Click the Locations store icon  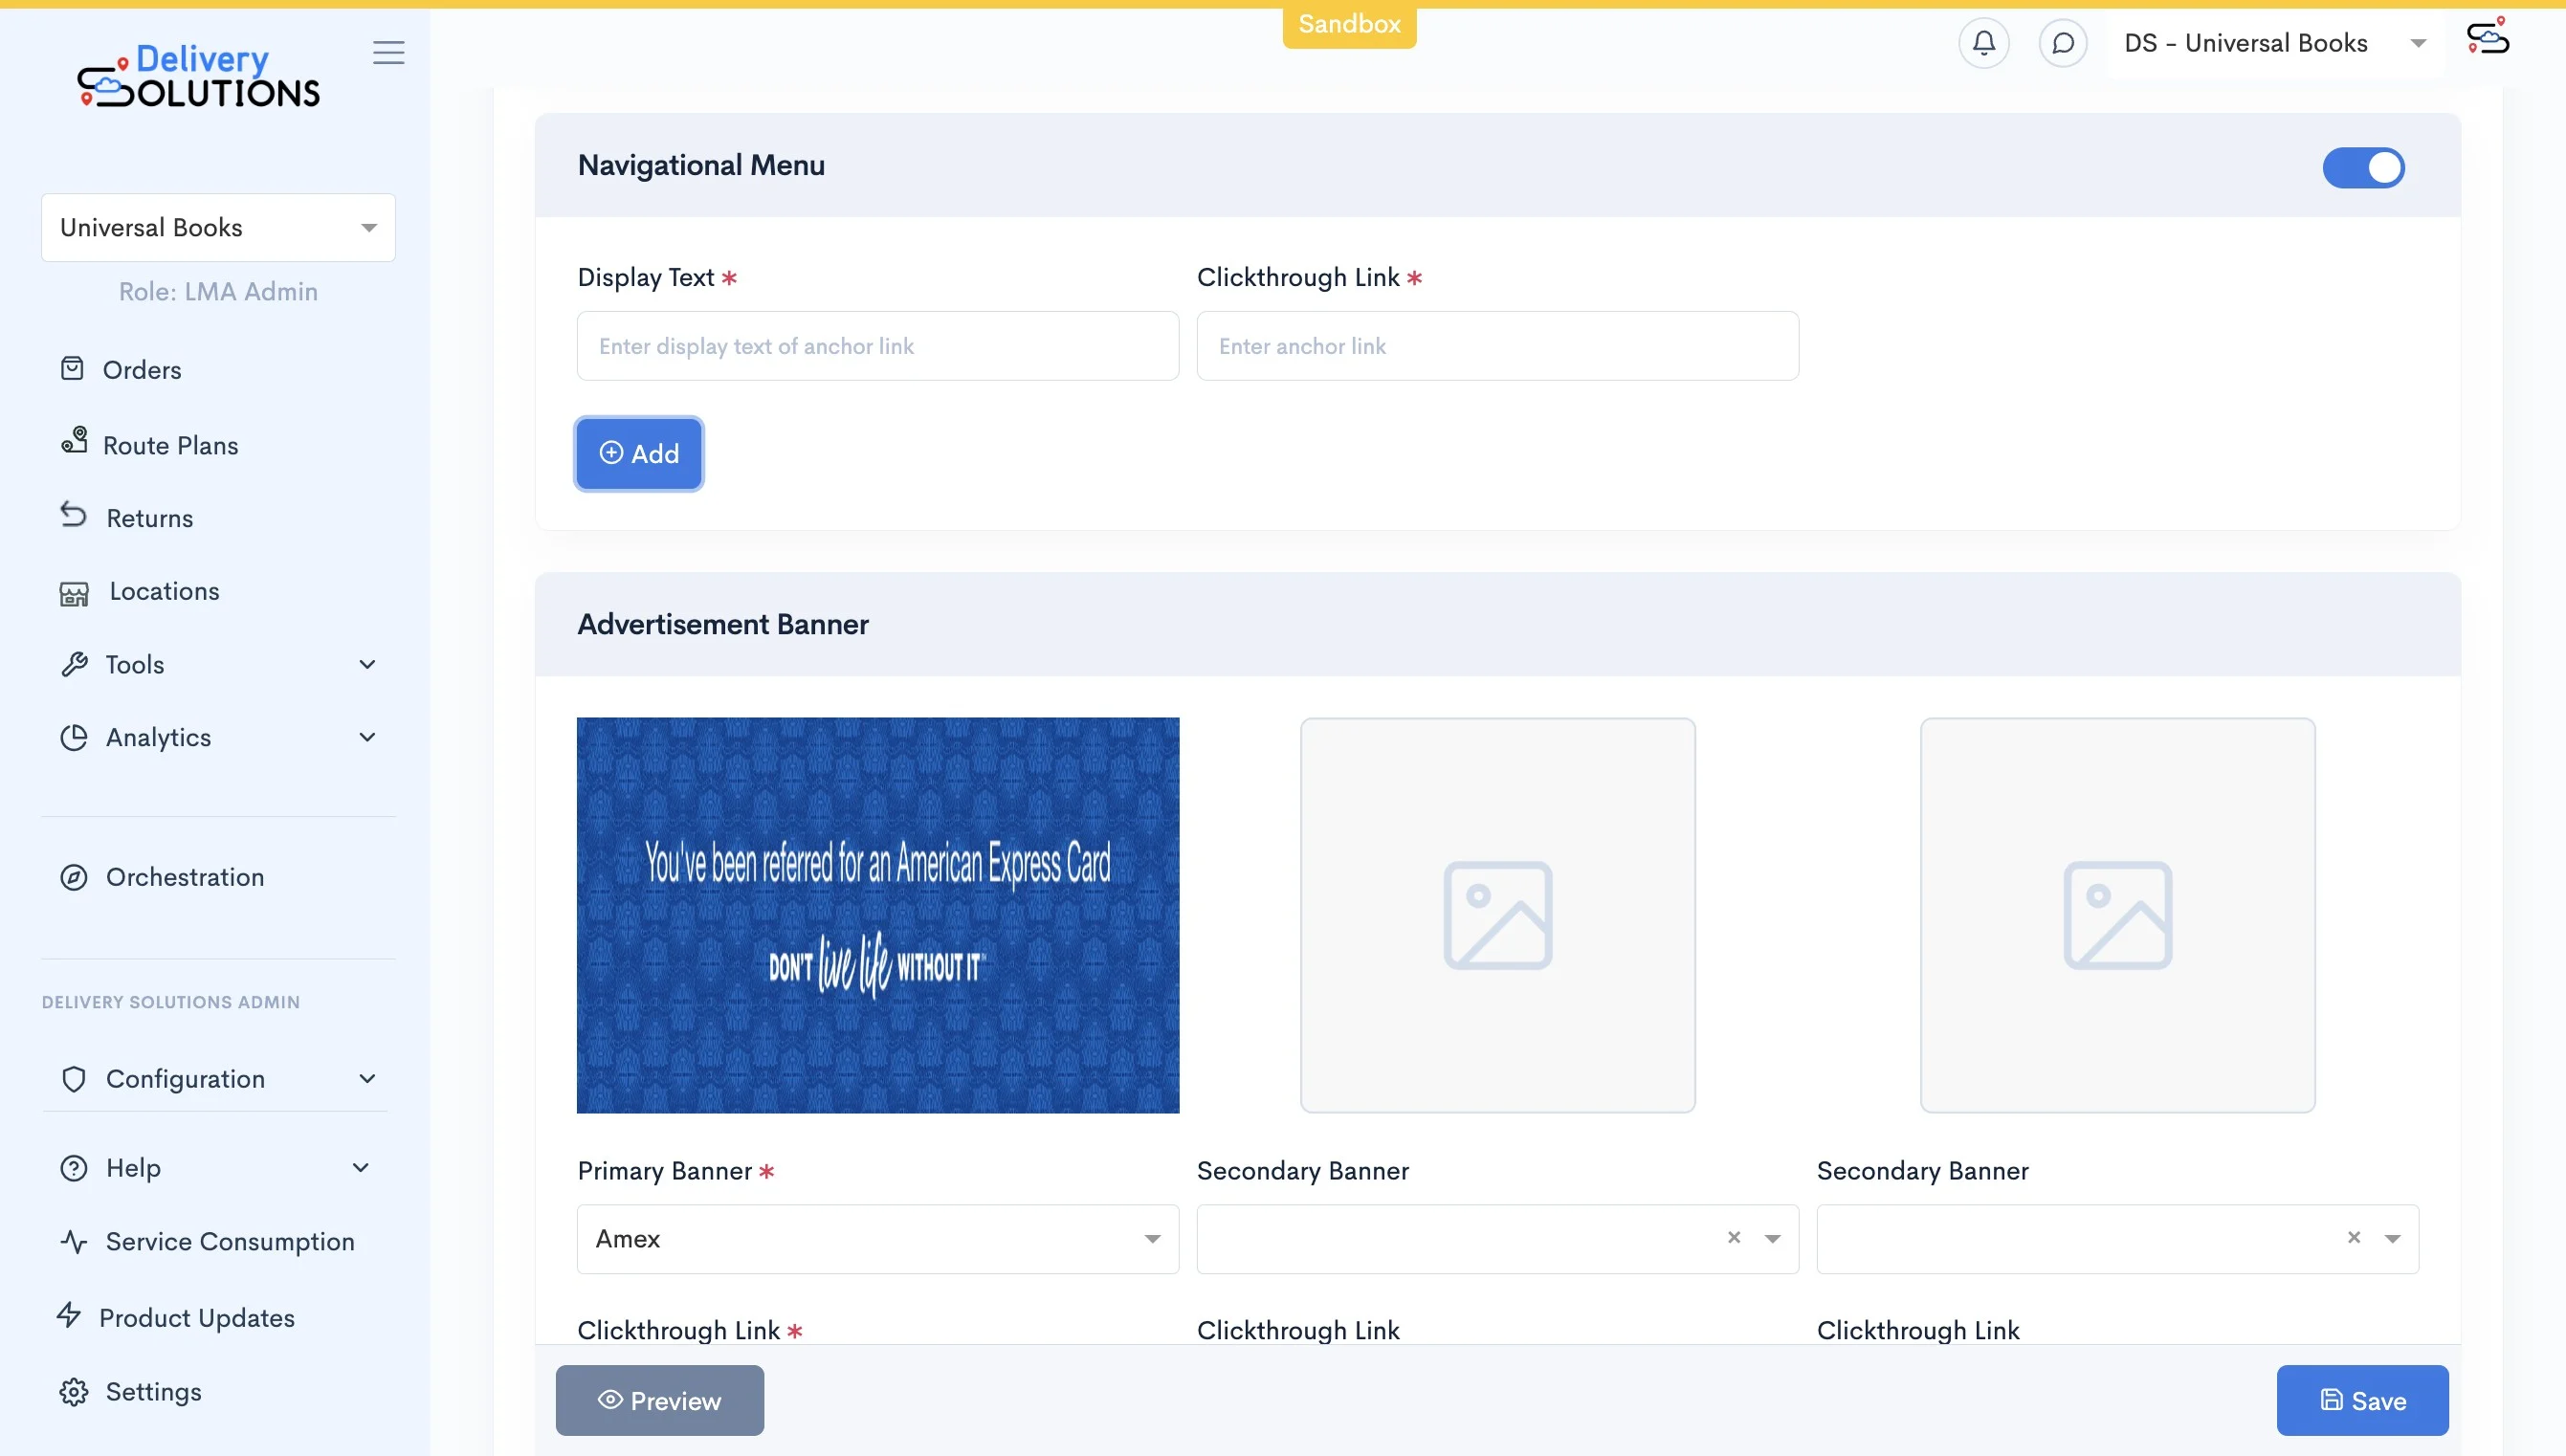[74, 594]
